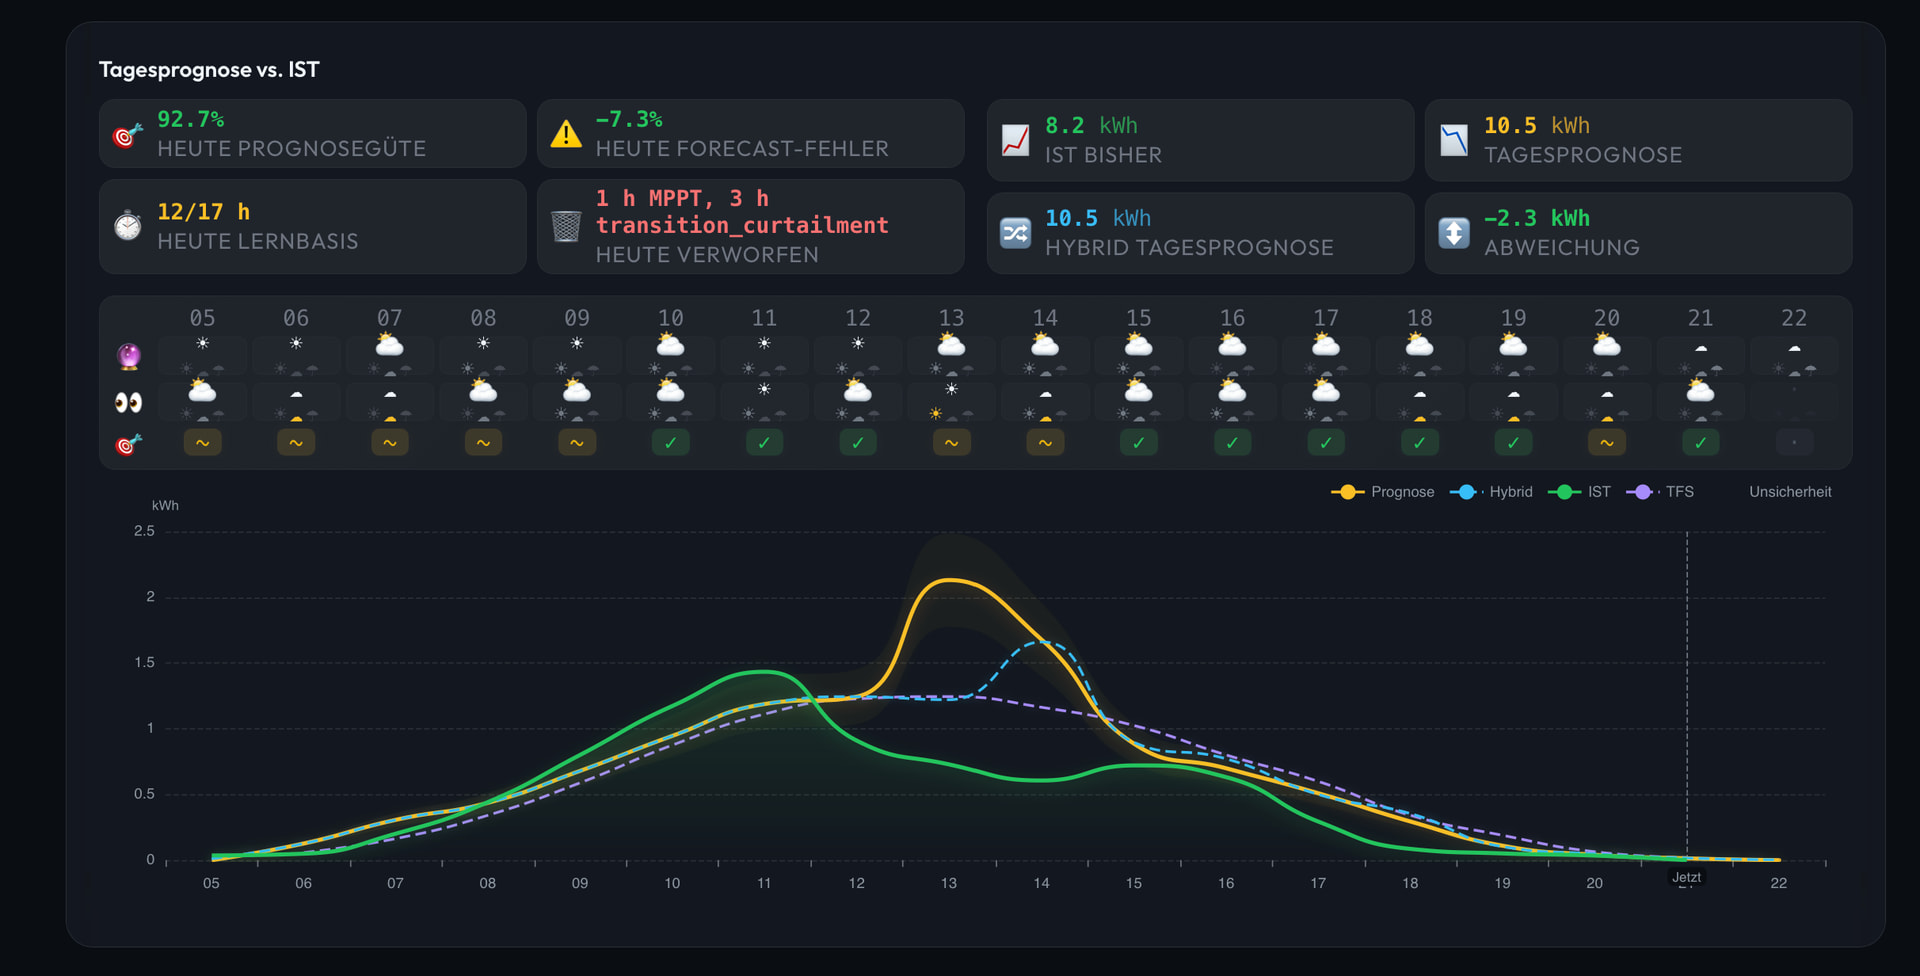Click the warning triangle in the Forecast-Fehler card

click(x=566, y=134)
